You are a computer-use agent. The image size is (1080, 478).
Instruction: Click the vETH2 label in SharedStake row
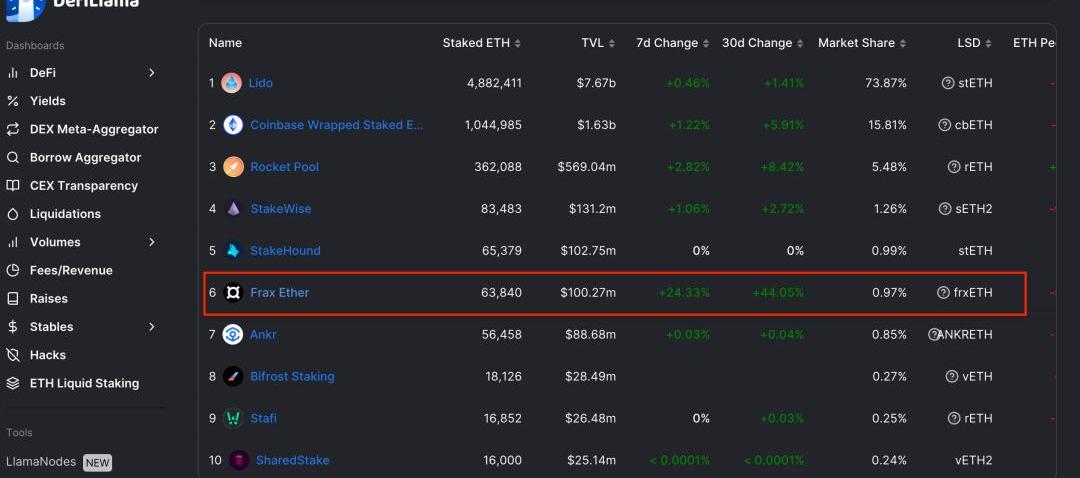(974, 460)
